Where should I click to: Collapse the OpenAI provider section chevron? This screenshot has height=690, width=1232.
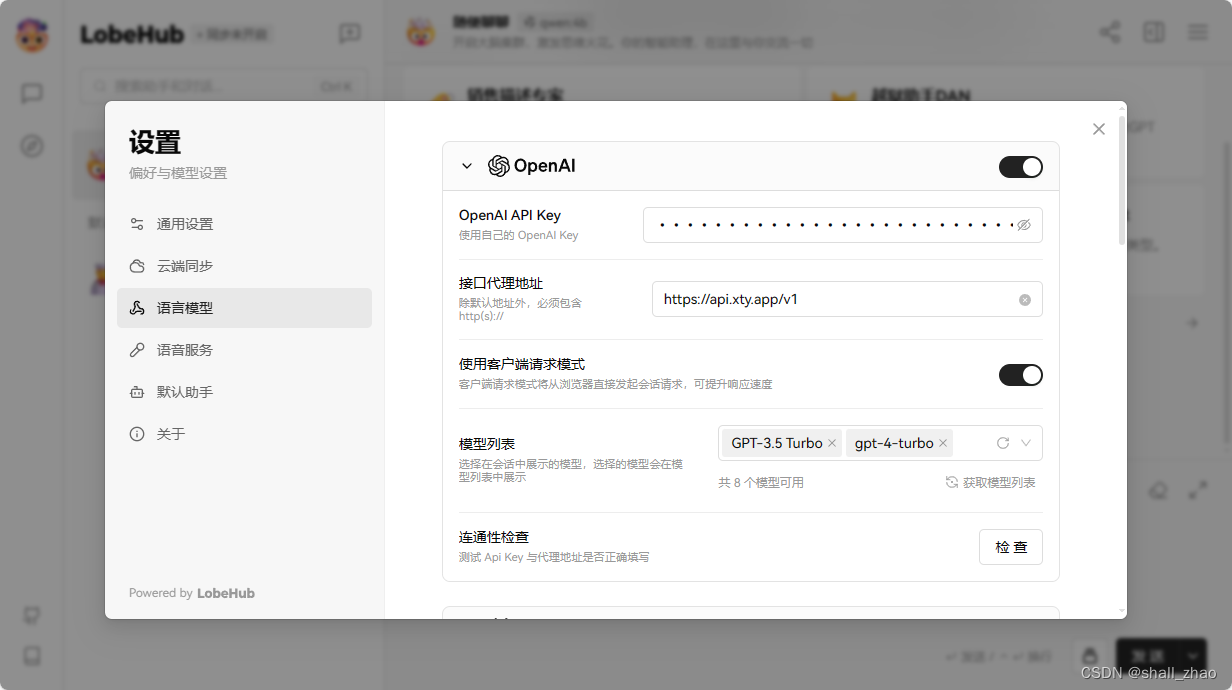(467, 166)
